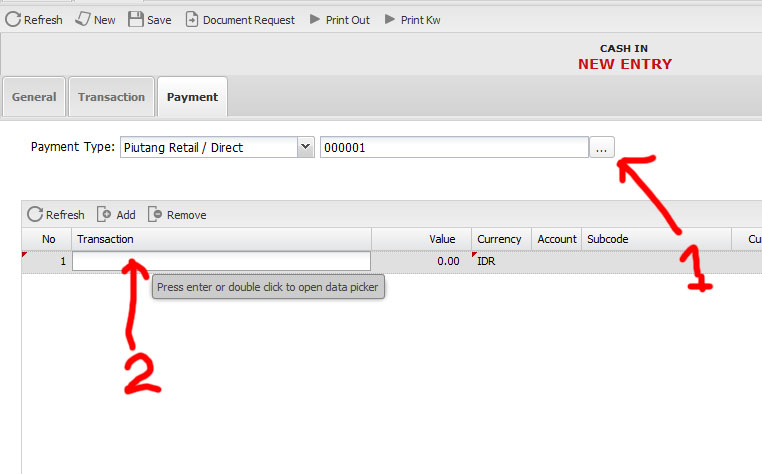Click the IDR currency cell
Viewport: 762px width, 474px height.
pyautogui.click(x=500, y=261)
